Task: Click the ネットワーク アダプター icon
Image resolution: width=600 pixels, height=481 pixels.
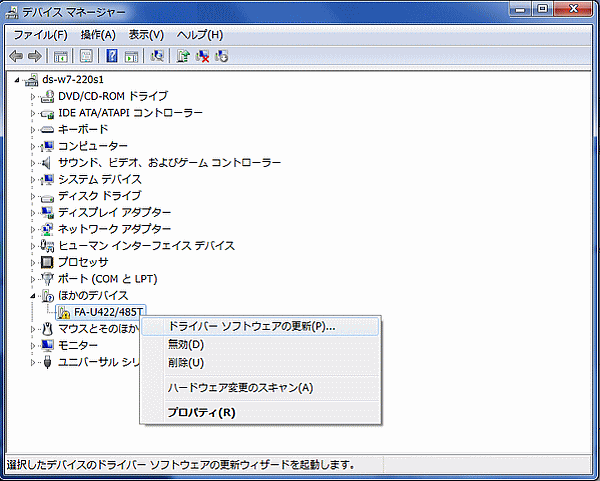Action: [x=47, y=229]
